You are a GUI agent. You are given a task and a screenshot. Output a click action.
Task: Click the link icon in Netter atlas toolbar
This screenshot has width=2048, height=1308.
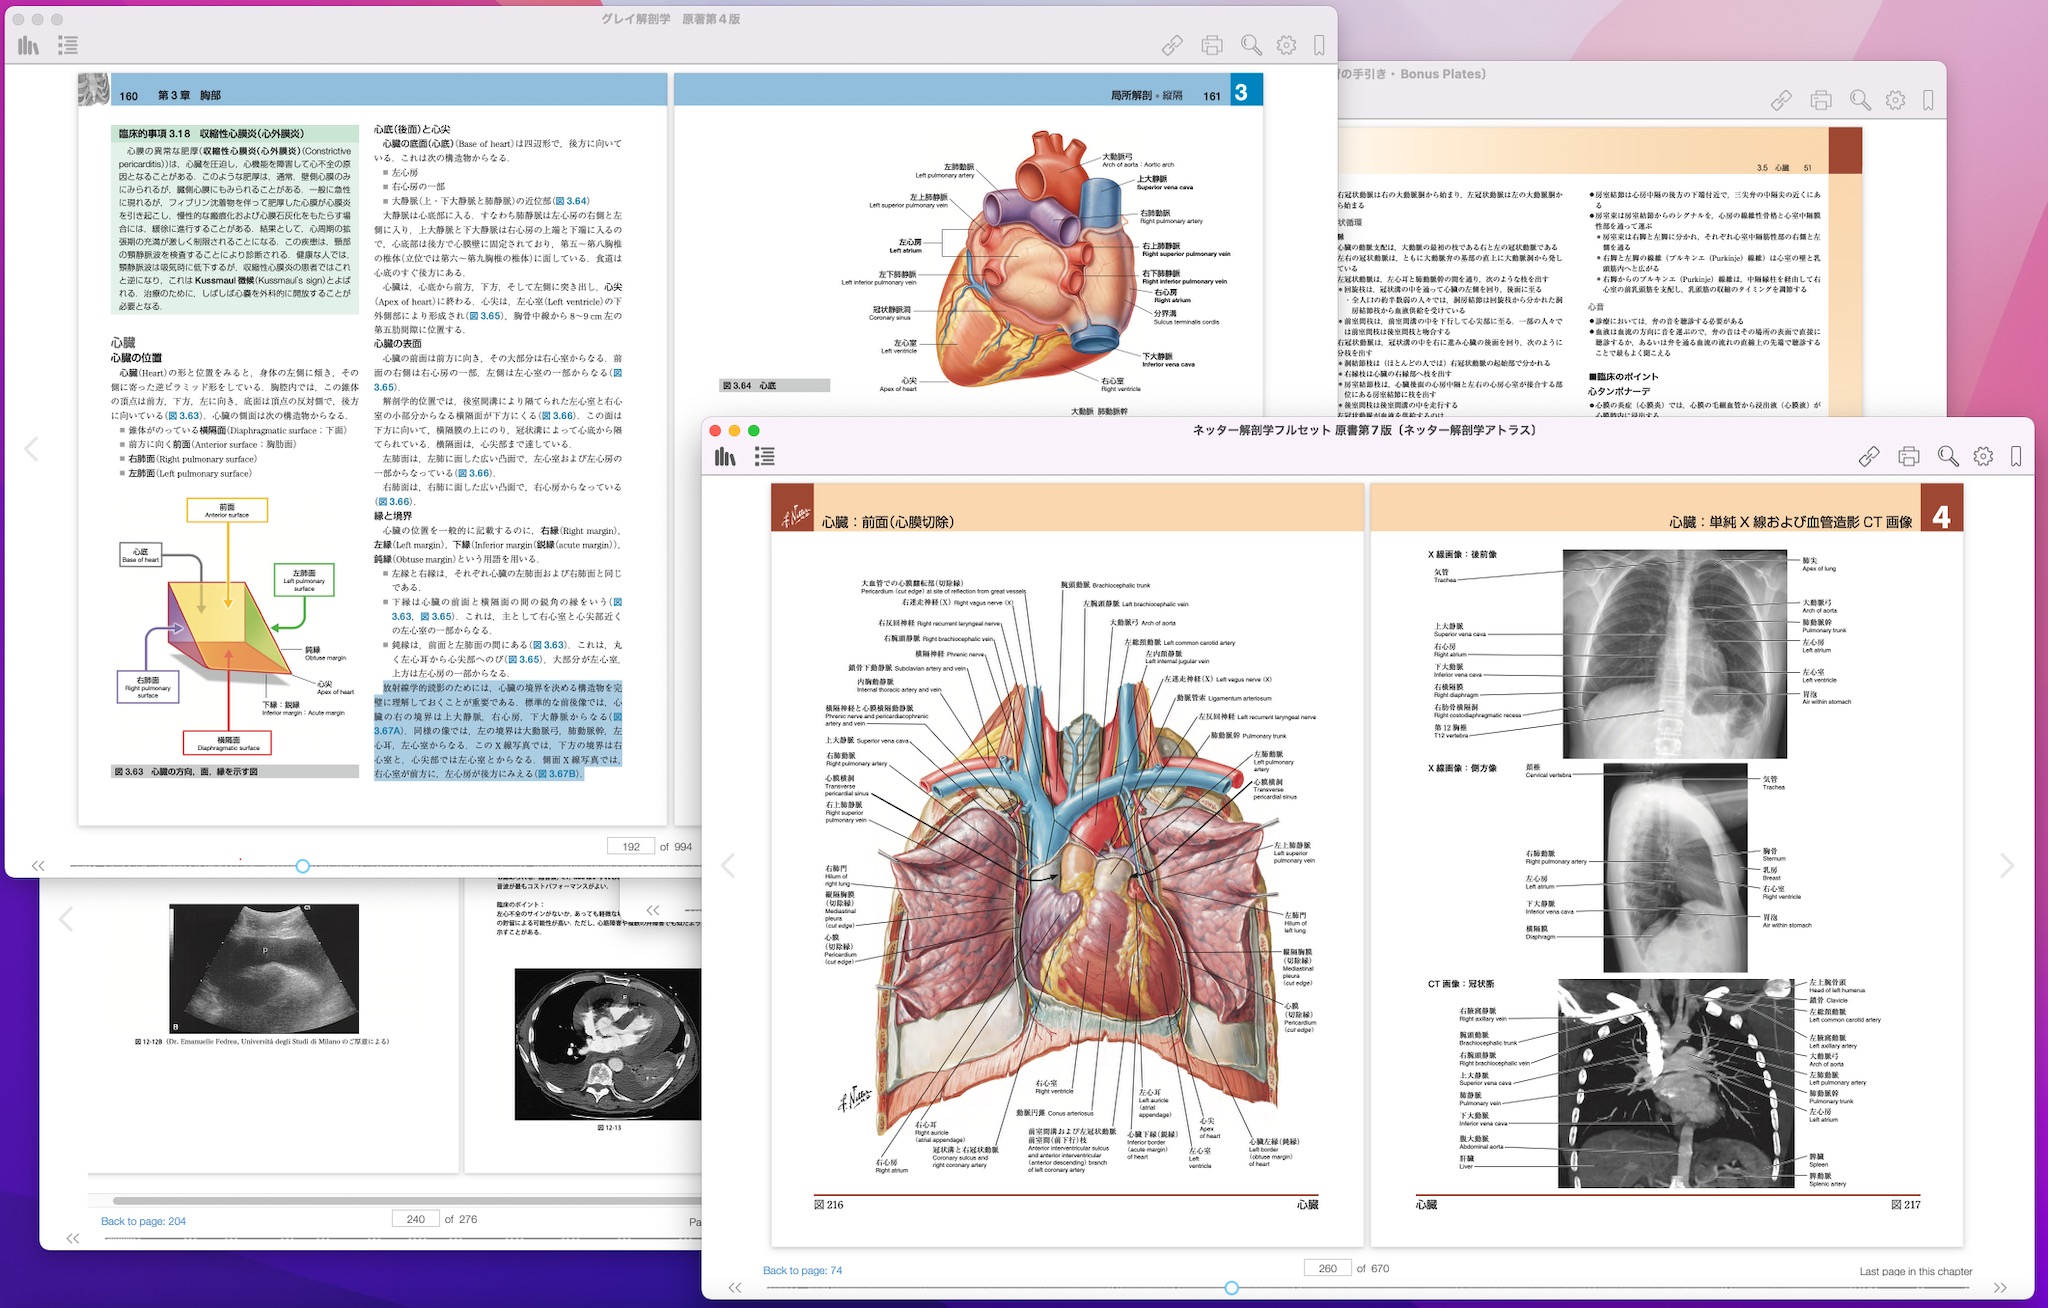point(1869,457)
